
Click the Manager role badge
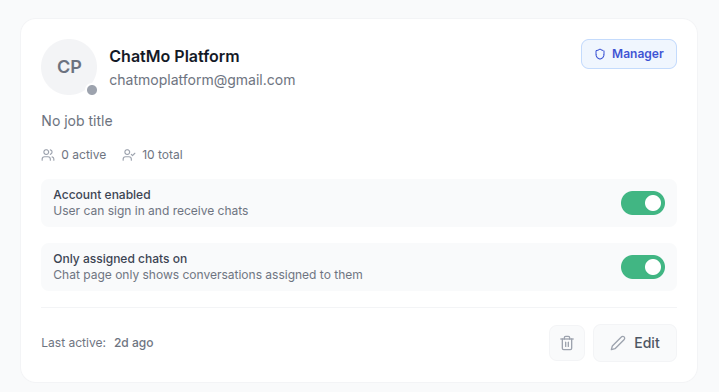click(x=629, y=54)
